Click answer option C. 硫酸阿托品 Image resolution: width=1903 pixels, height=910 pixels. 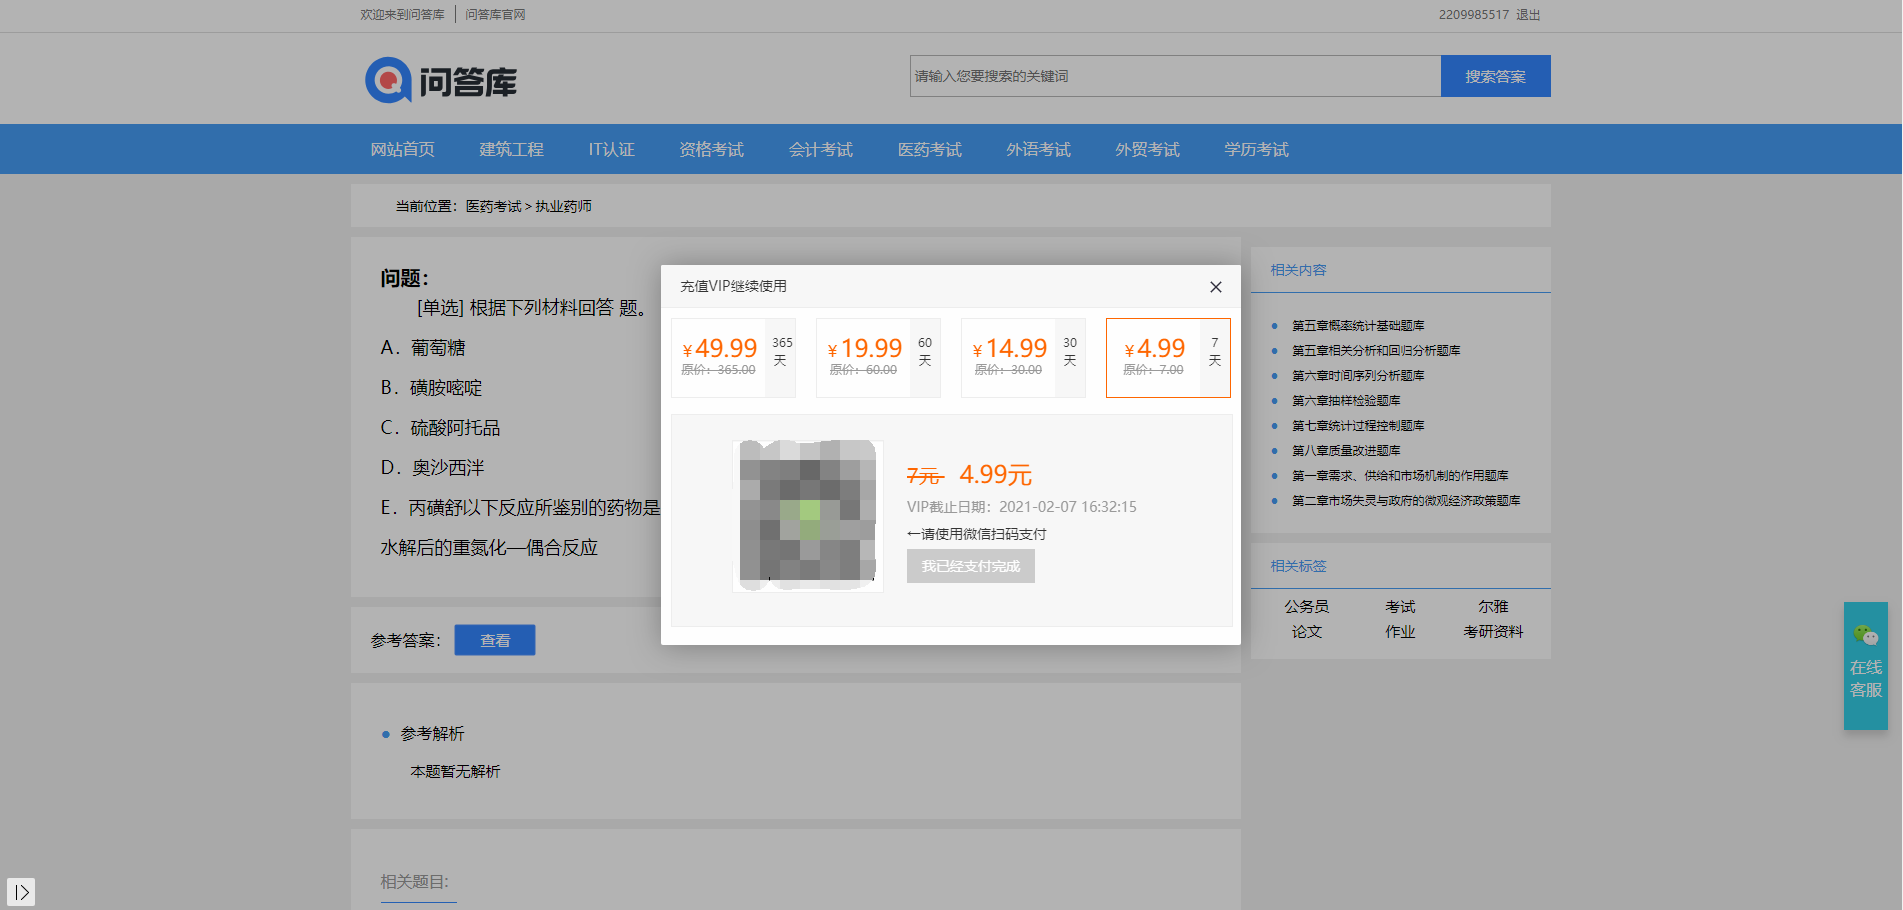[440, 428]
